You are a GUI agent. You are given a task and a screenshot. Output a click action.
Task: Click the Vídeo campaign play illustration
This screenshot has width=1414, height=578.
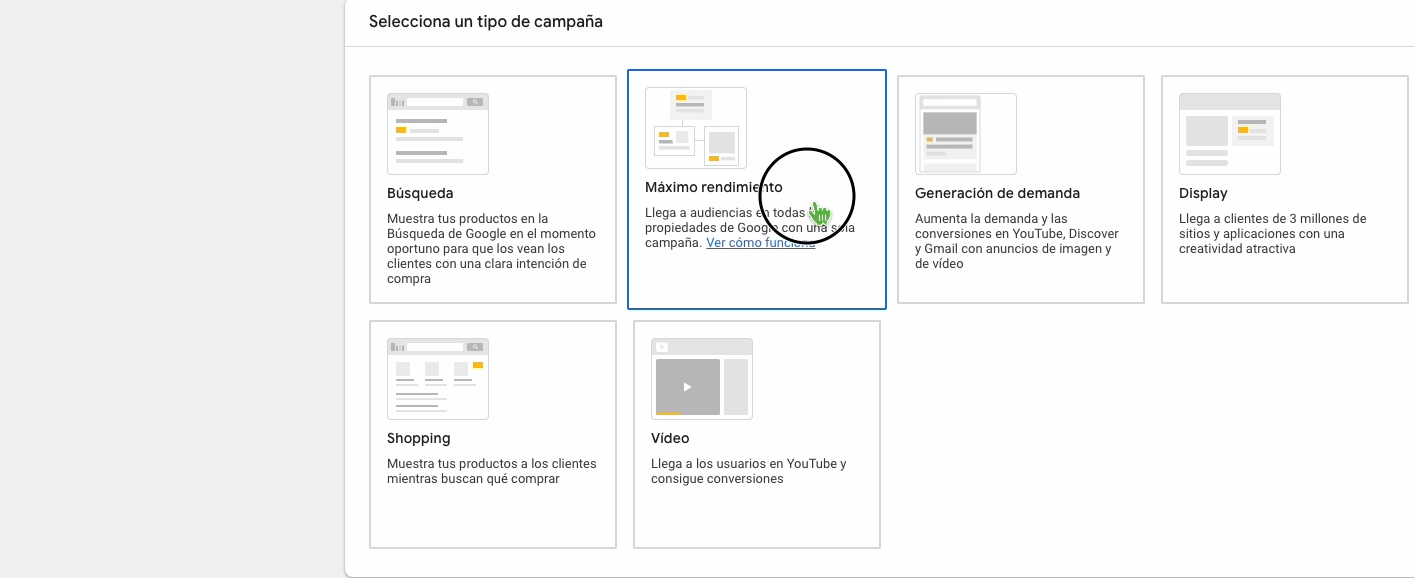pos(702,379)
